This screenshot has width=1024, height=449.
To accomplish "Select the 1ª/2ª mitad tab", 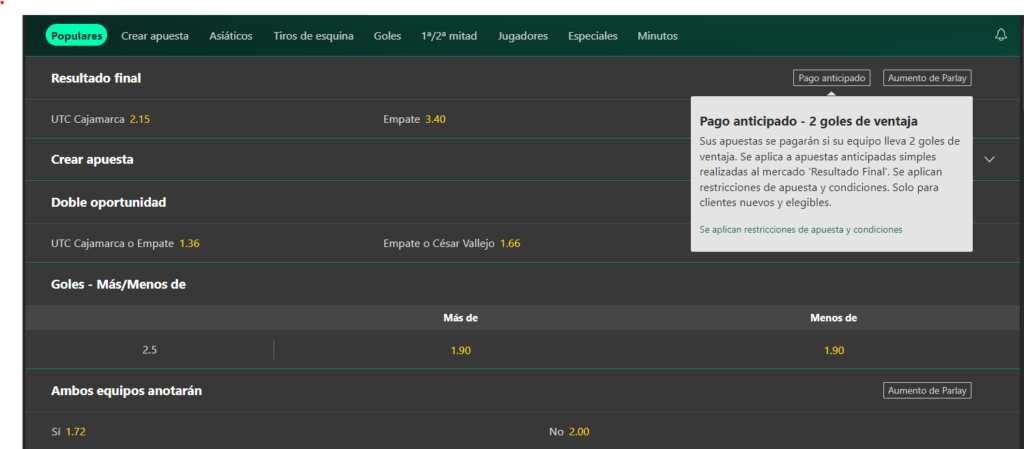I will click(x=449, y=36).
